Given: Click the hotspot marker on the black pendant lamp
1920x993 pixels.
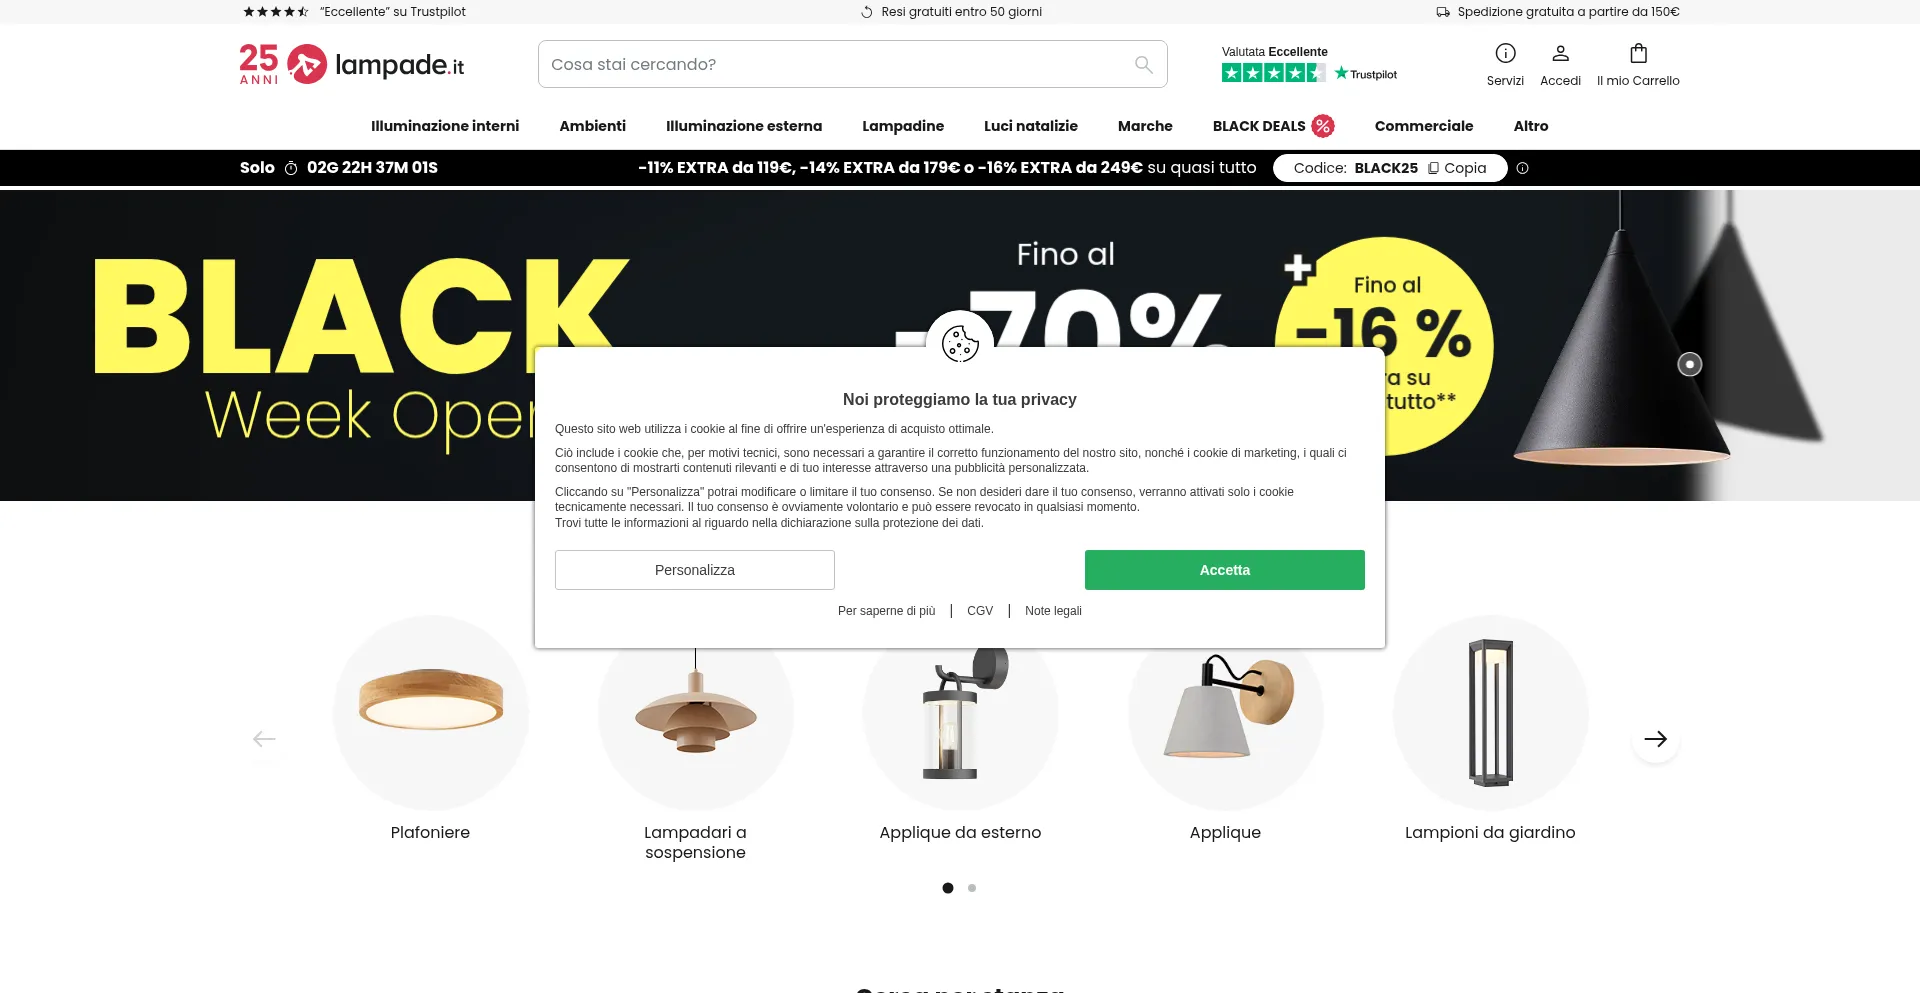Looking at the screenshot, I should click(x=1690, y=364).
